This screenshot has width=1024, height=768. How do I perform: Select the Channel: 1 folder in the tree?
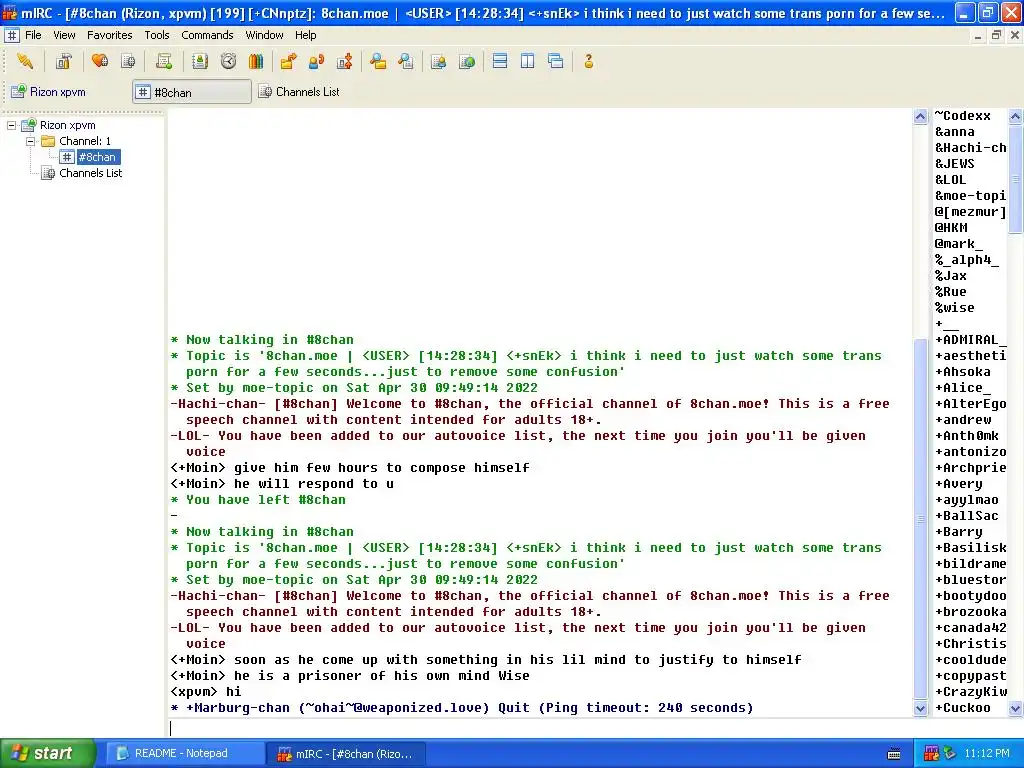tap(85, 141)
